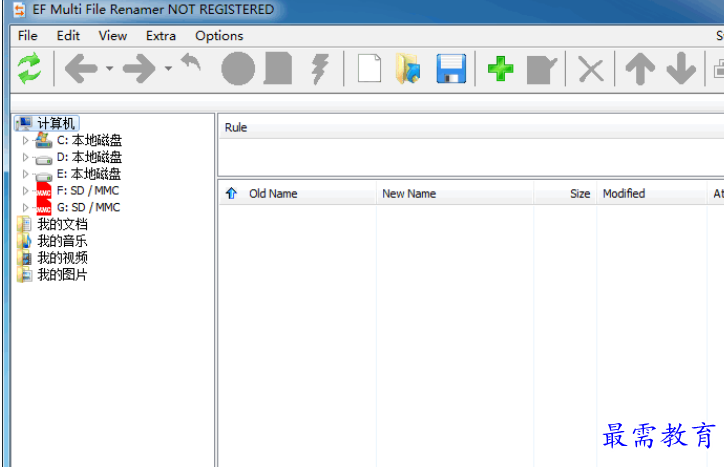Select D: 本地磁盘 in the tree
The height and width of the screenshot is (467, 724).
(90, 157)
